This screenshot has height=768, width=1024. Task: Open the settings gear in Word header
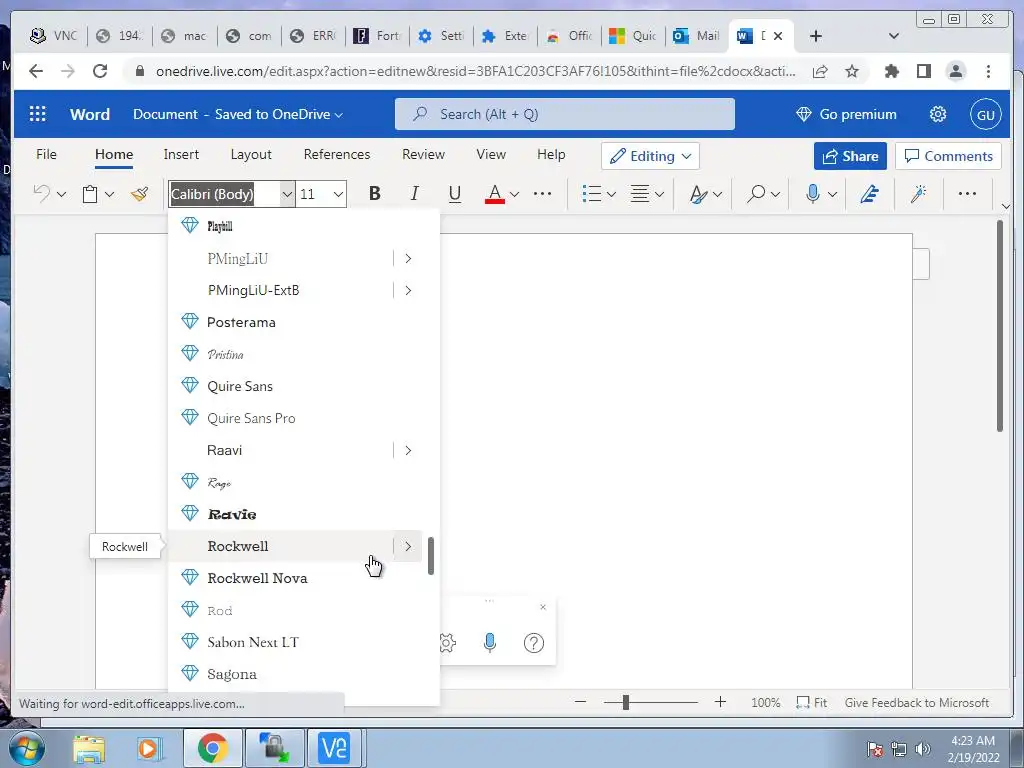[938, 114]
